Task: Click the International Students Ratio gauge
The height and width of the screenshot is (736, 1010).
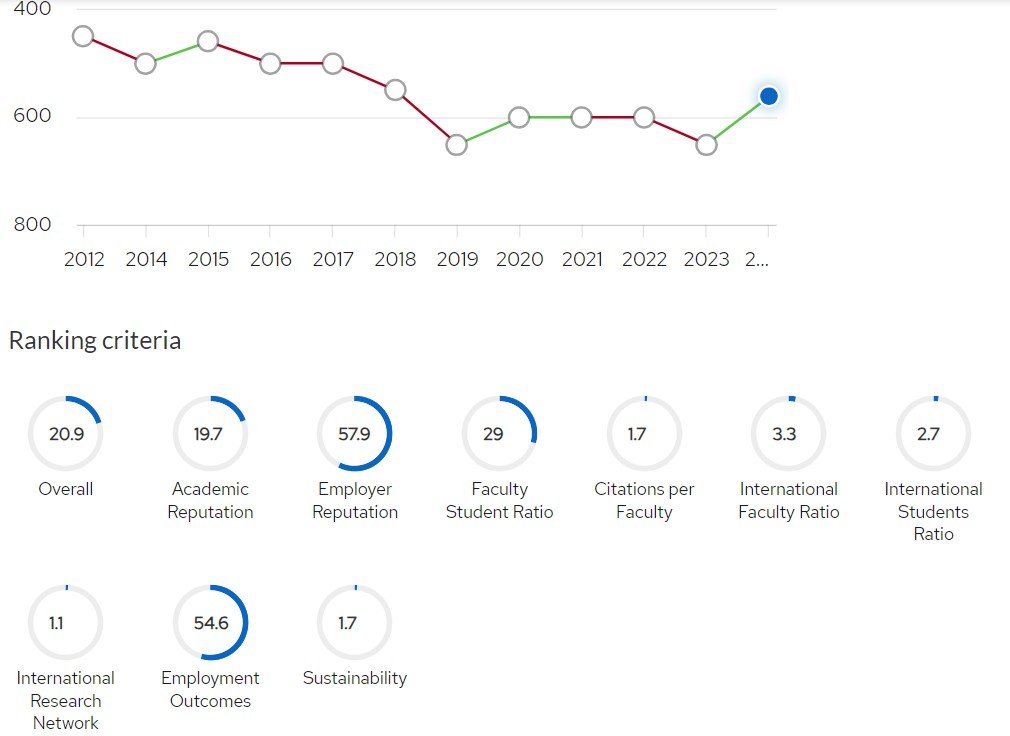Action: pos(933,434)
